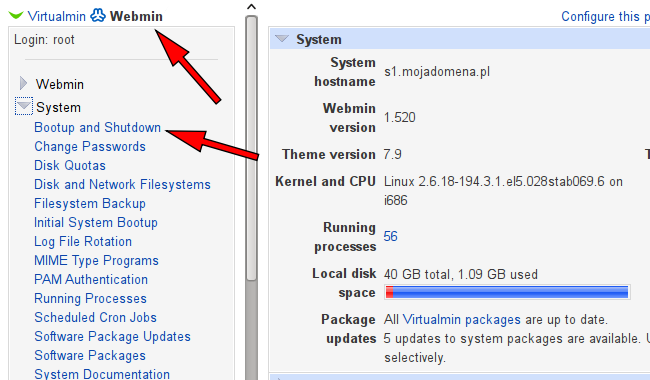Open Filesystem Backup
650x380 pixels.
pyautogui.click(x=90, y=203)
